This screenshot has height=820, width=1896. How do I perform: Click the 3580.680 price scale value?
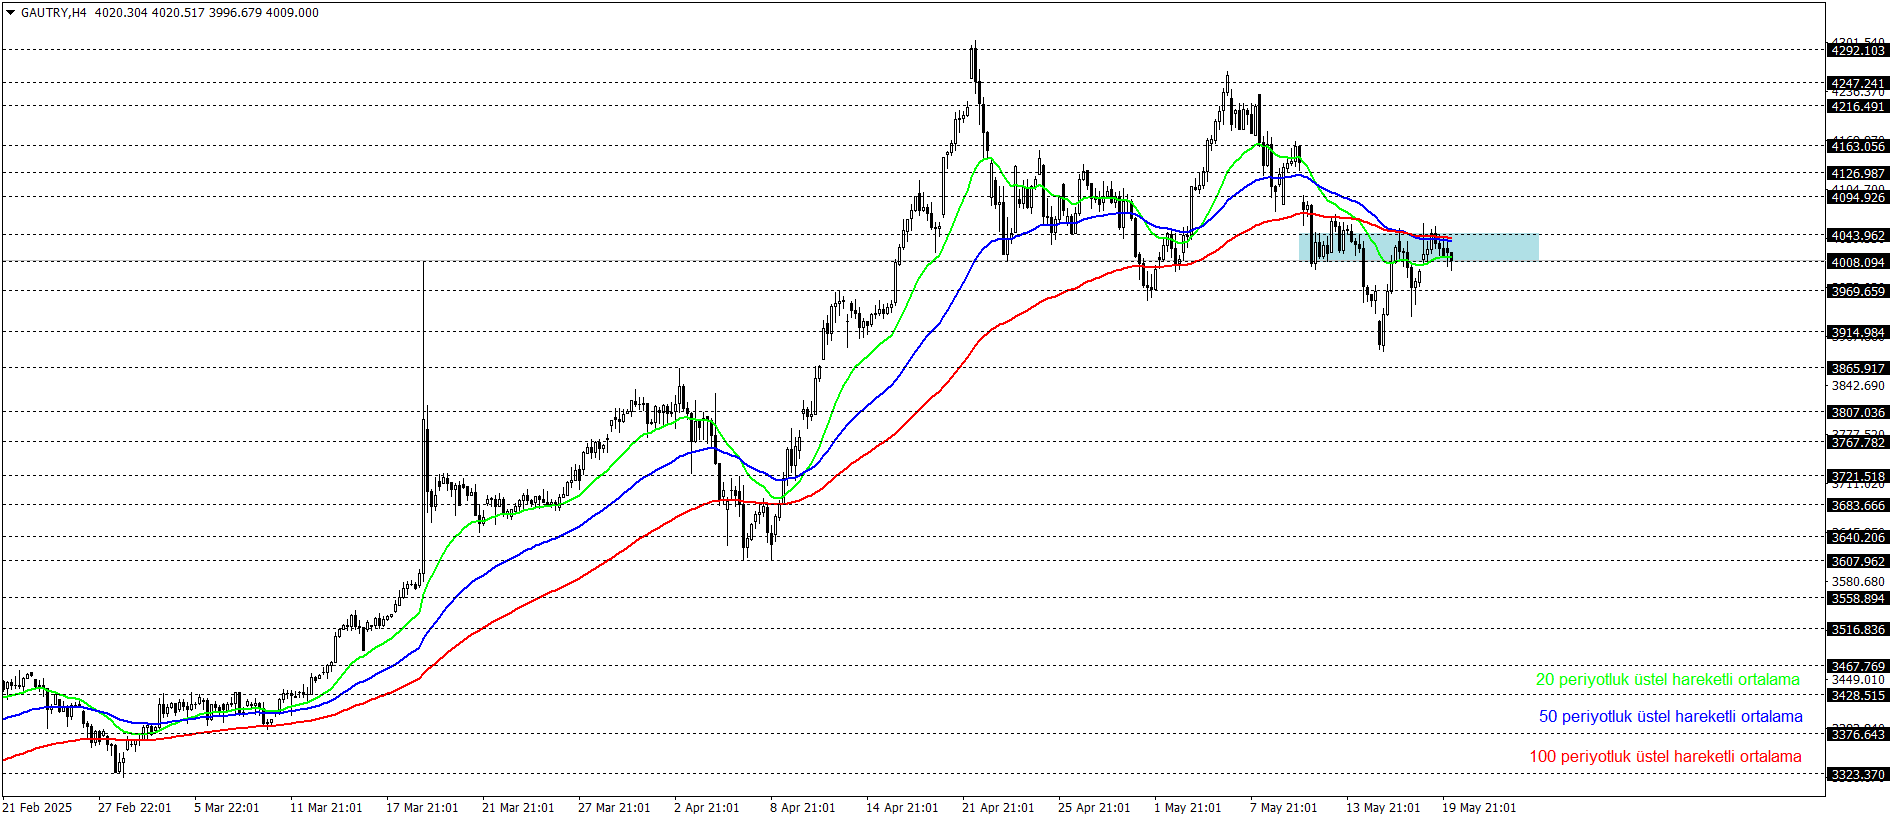[1858, 582]
